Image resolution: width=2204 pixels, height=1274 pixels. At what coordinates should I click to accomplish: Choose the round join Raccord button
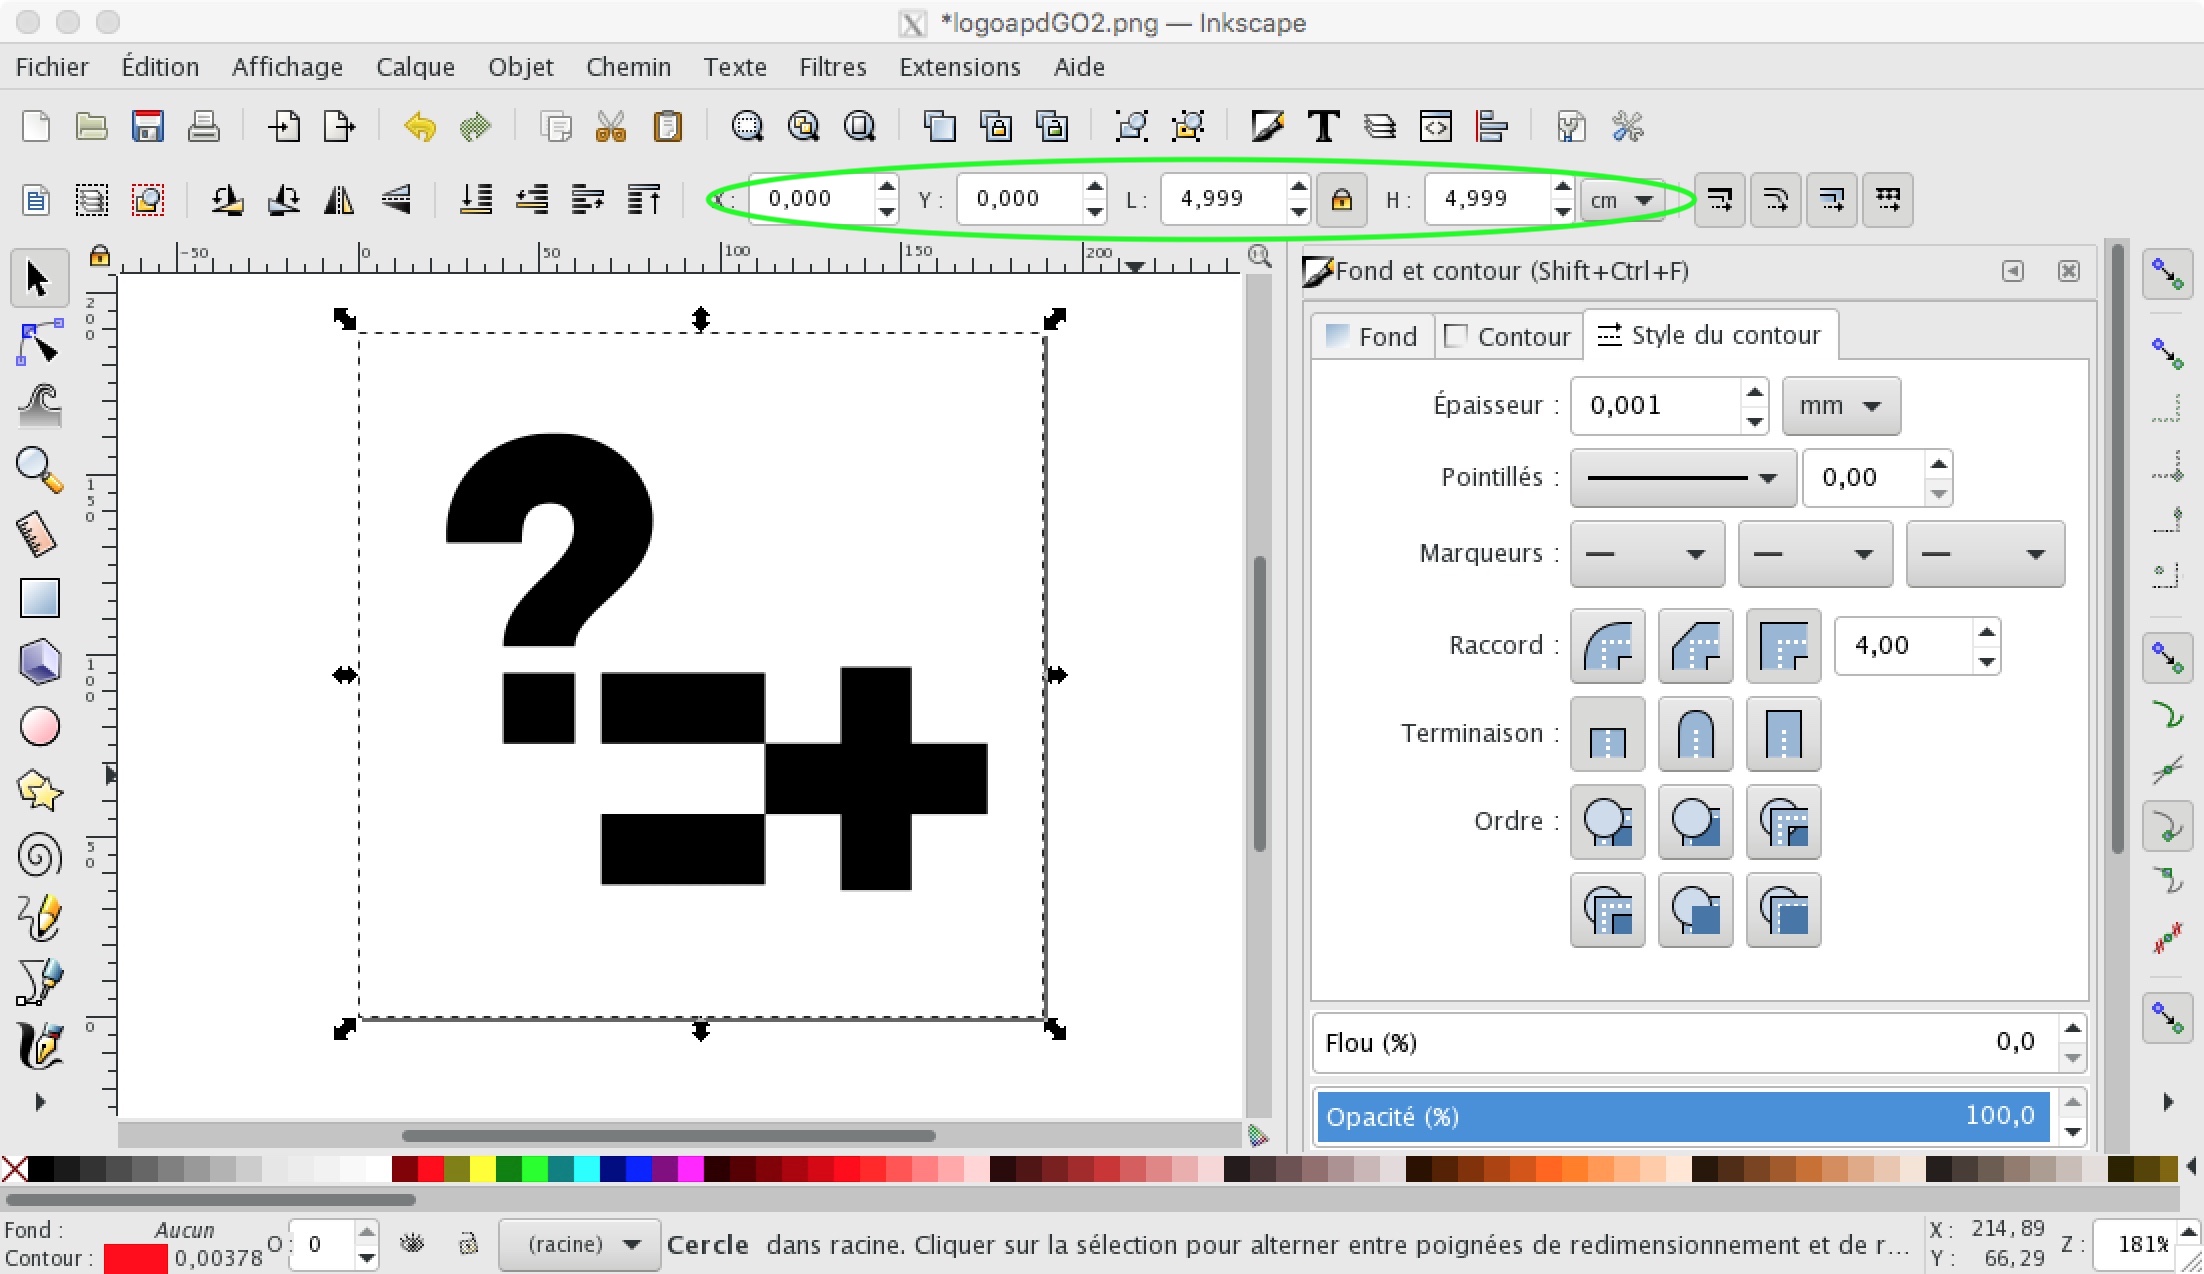[1607, 646]
